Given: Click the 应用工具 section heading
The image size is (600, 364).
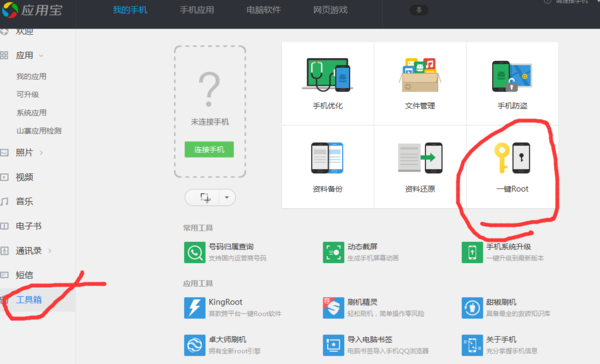Looking at the screenshot, I should [198, 284].
